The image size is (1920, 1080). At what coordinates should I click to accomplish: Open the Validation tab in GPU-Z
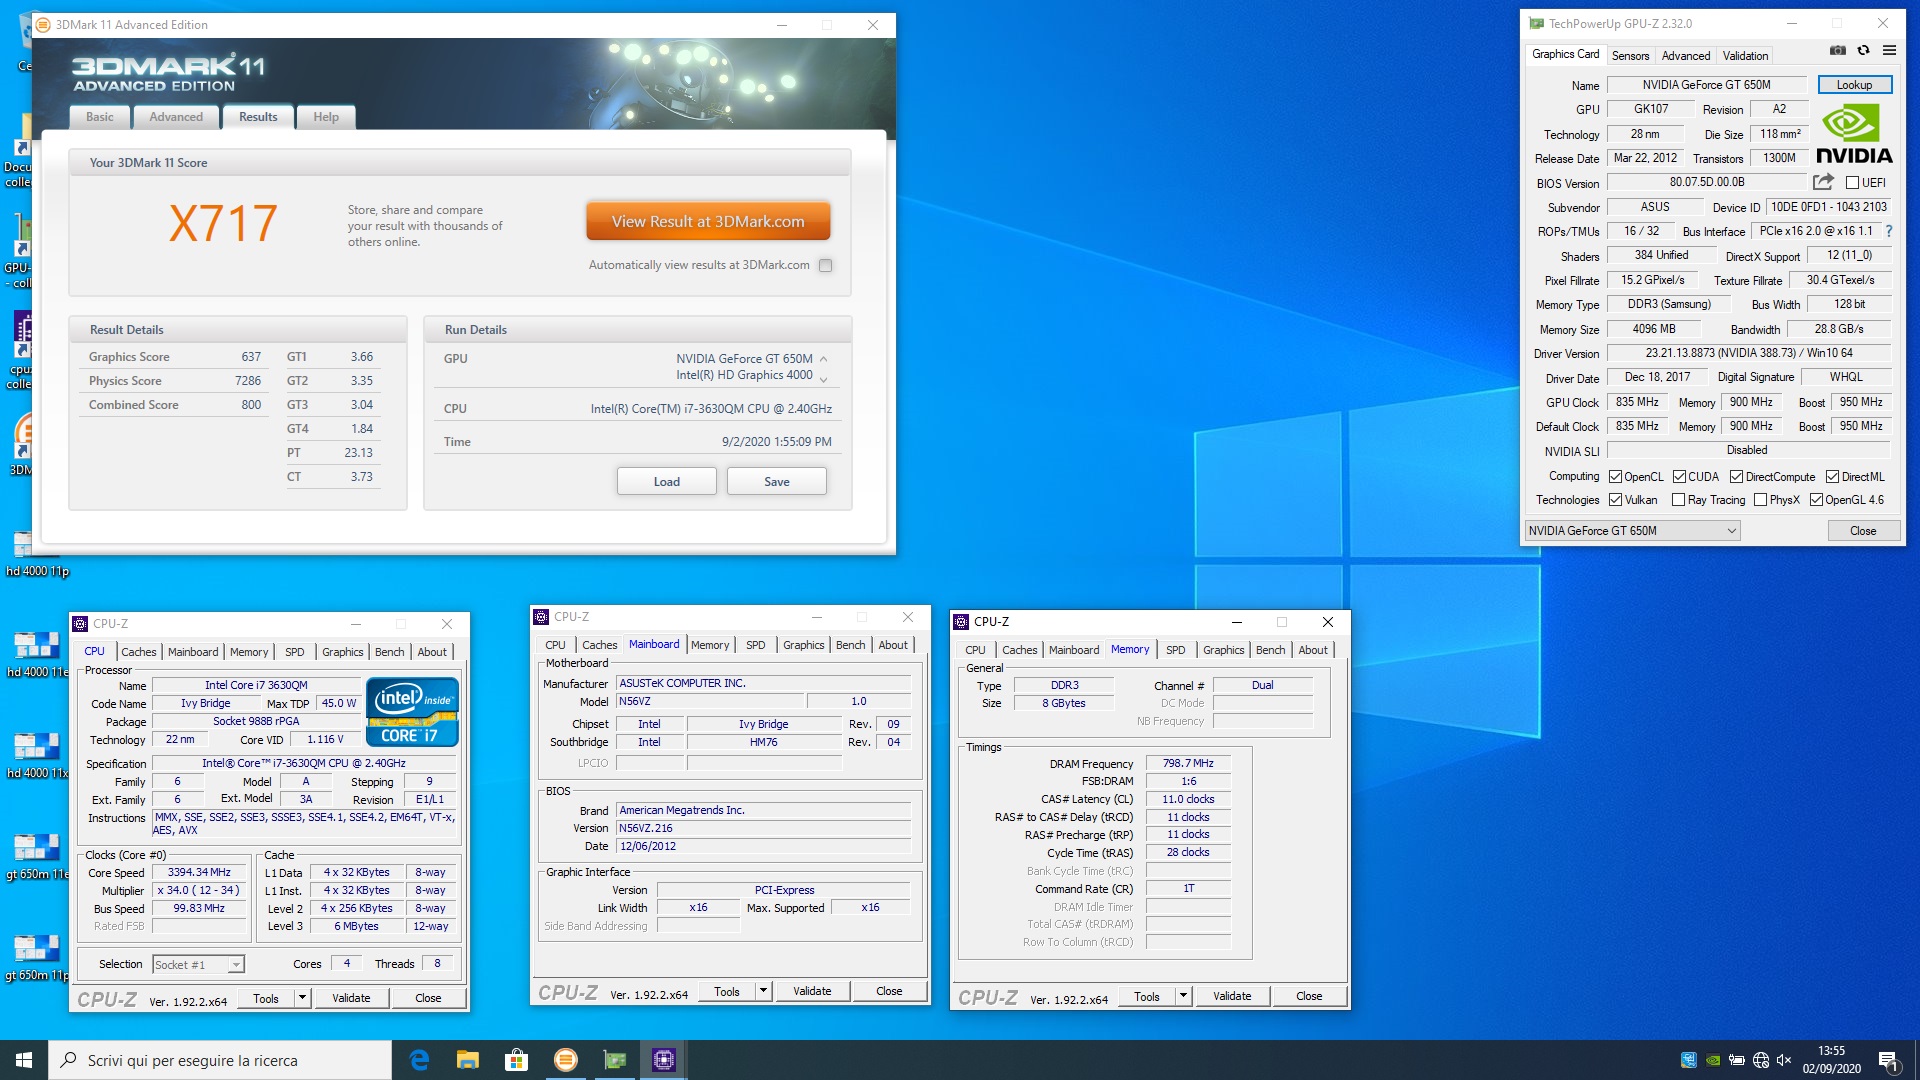click(x=1745, y=56)
